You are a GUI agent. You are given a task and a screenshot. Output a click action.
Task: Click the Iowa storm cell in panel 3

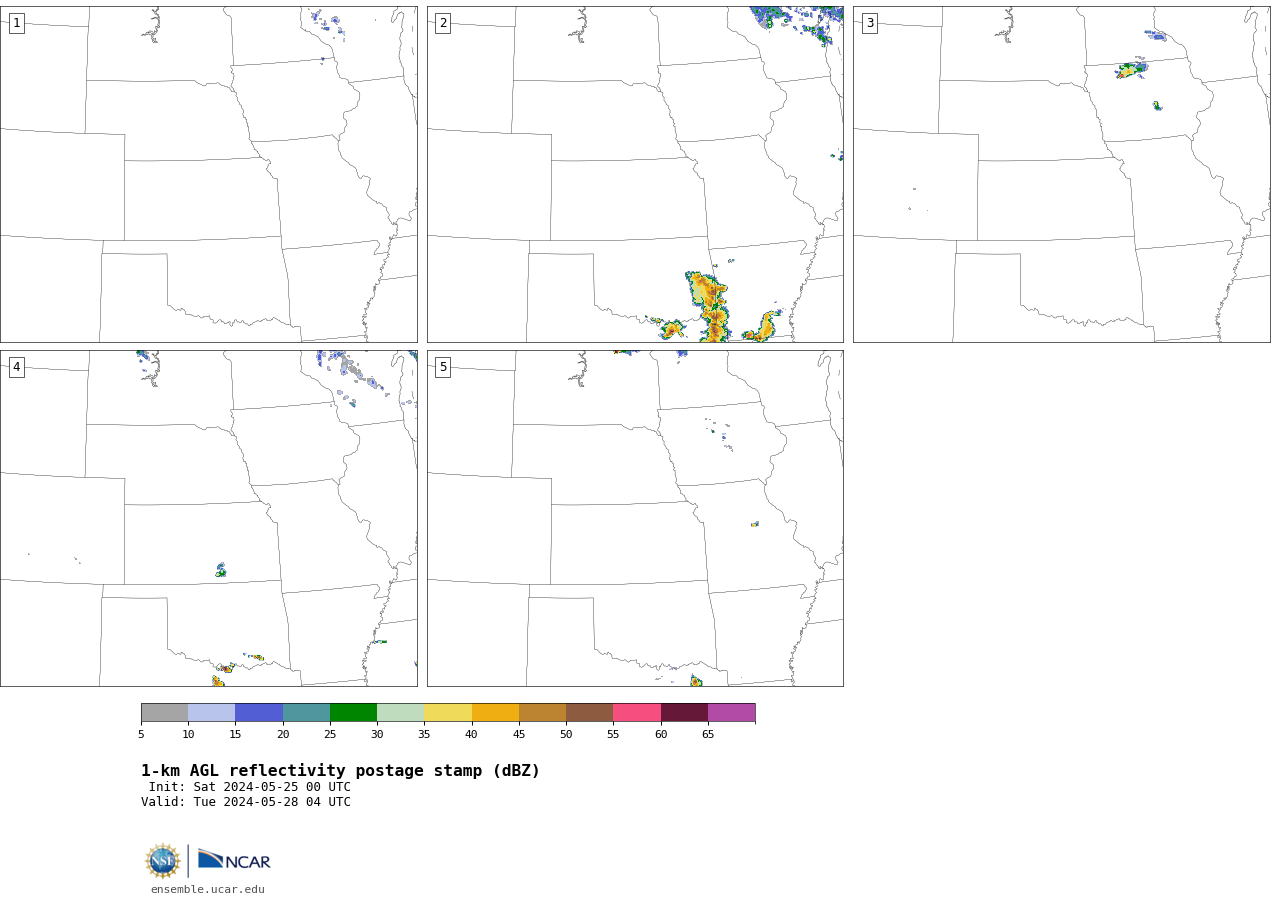coord(1132,70)
